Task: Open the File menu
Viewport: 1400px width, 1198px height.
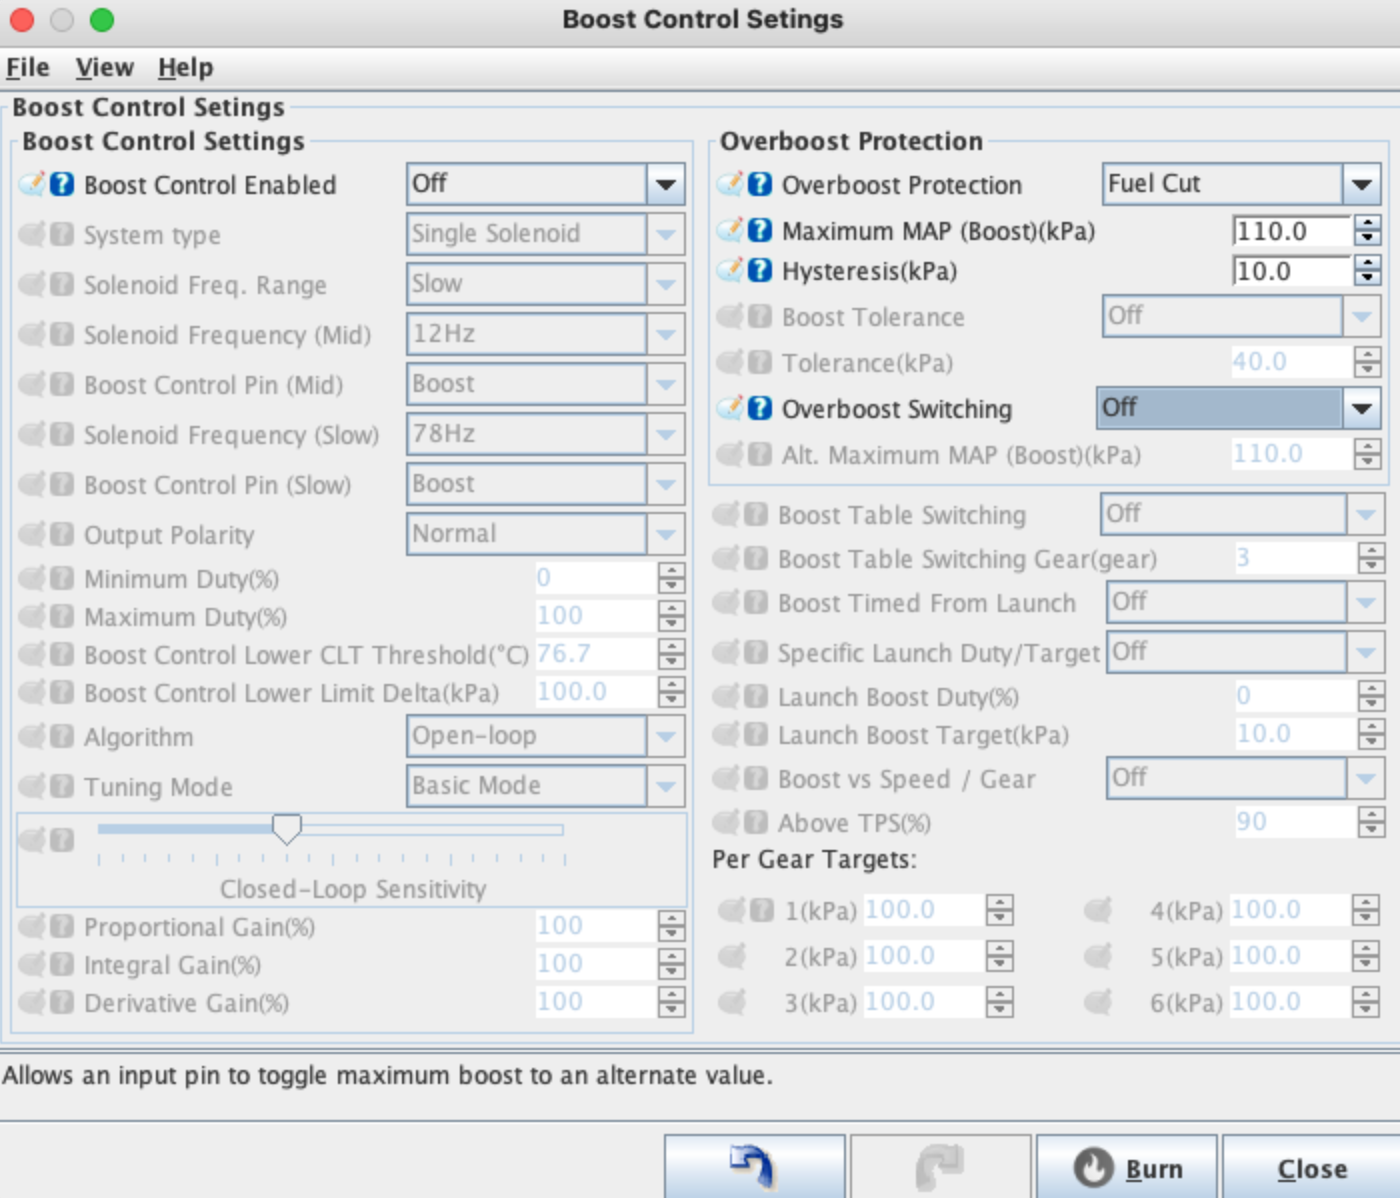Action: tap(27, 67)
